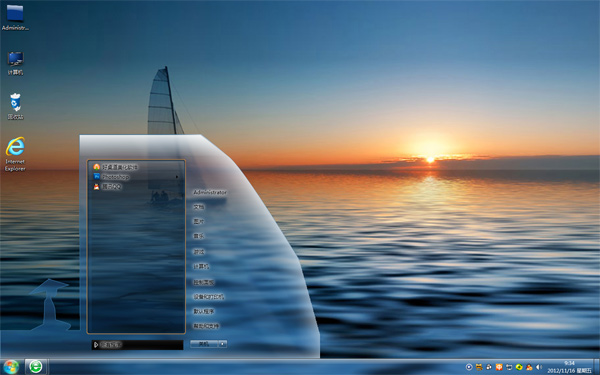Open 帮助和支持 in the start menu
This screenshot has height=375, width=600.
206,326
